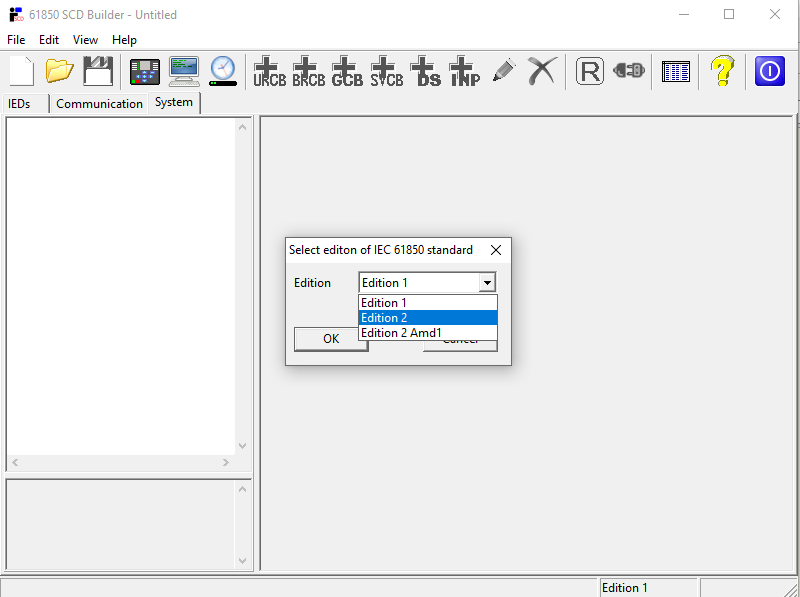
Task: Click the blue grid table toolbar icon
Action: [676, 71]
